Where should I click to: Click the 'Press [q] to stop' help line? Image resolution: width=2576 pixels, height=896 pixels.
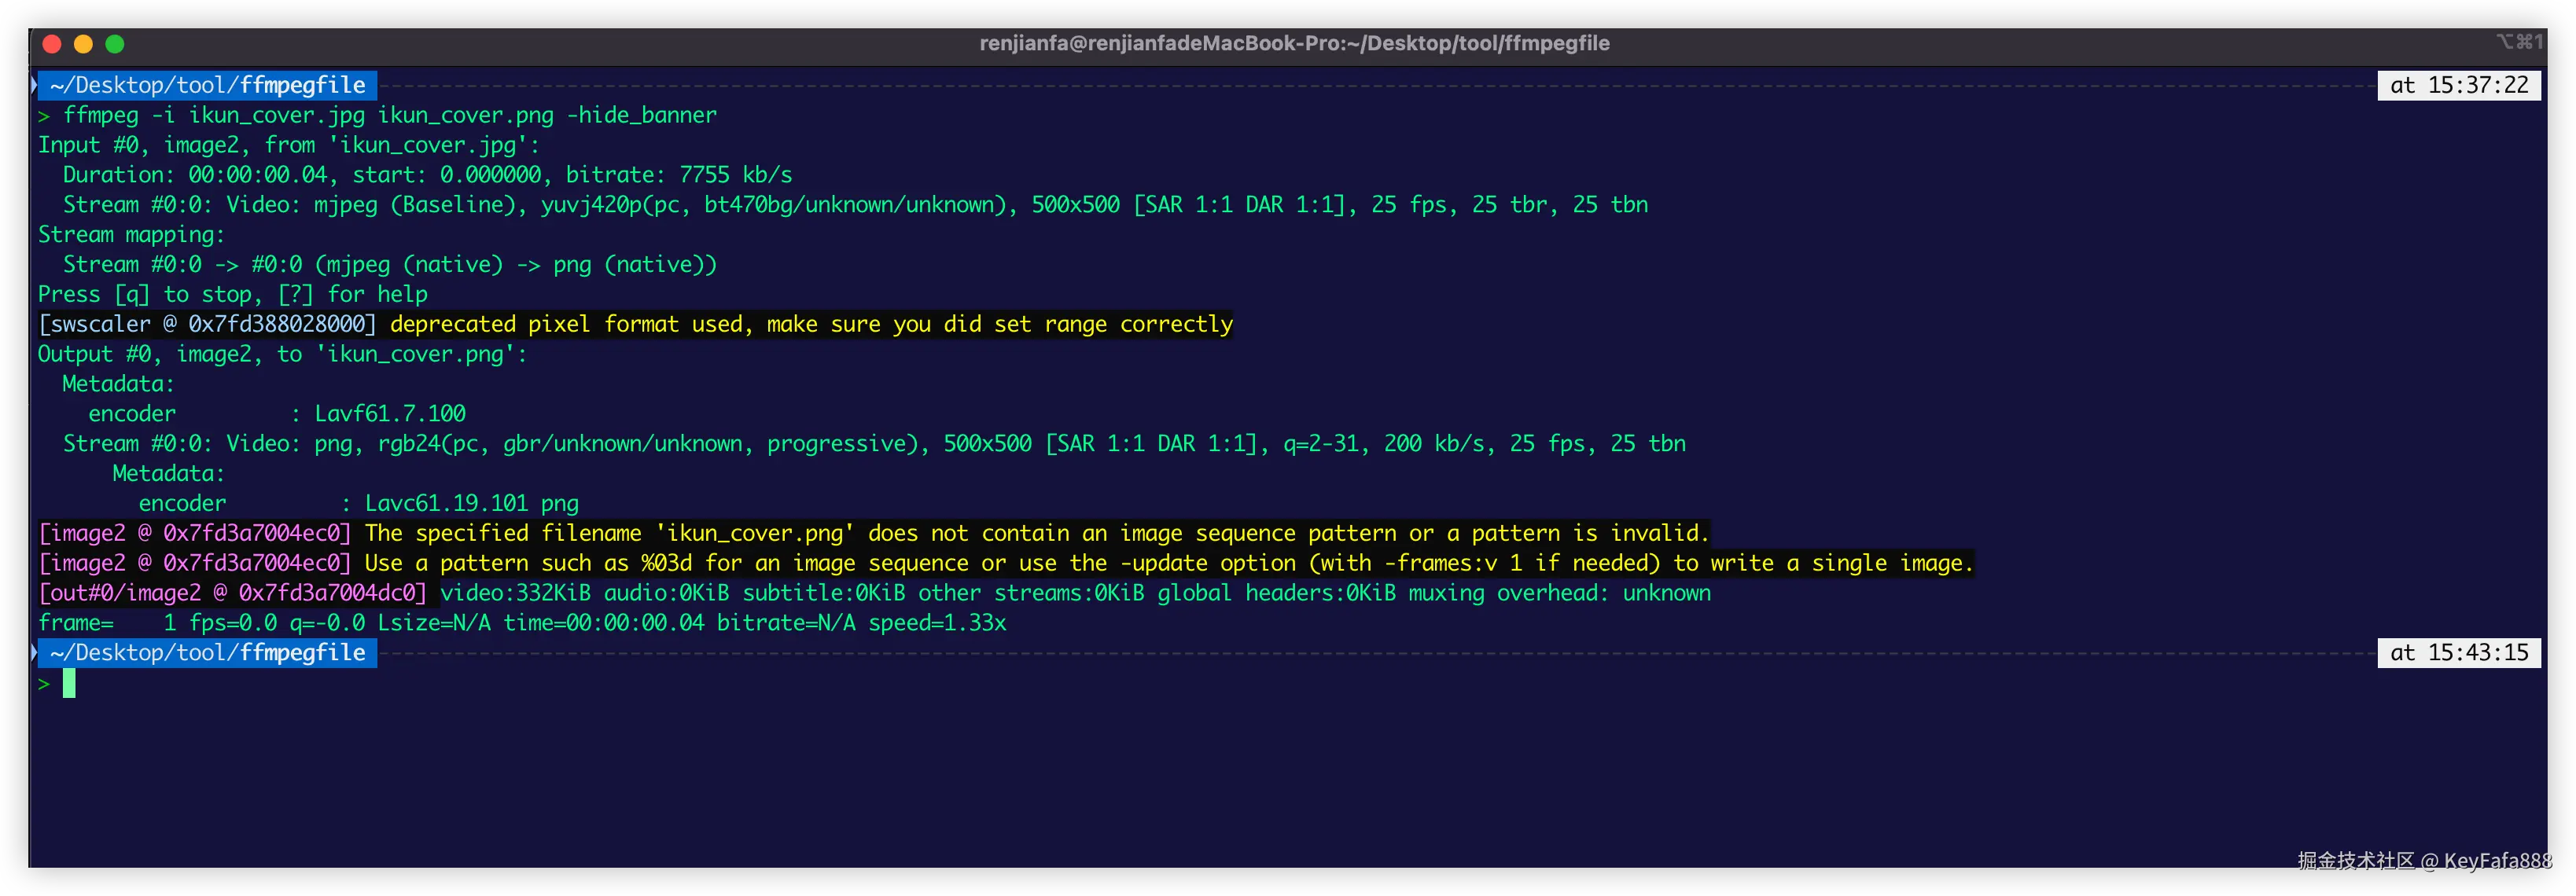[232, 294]
